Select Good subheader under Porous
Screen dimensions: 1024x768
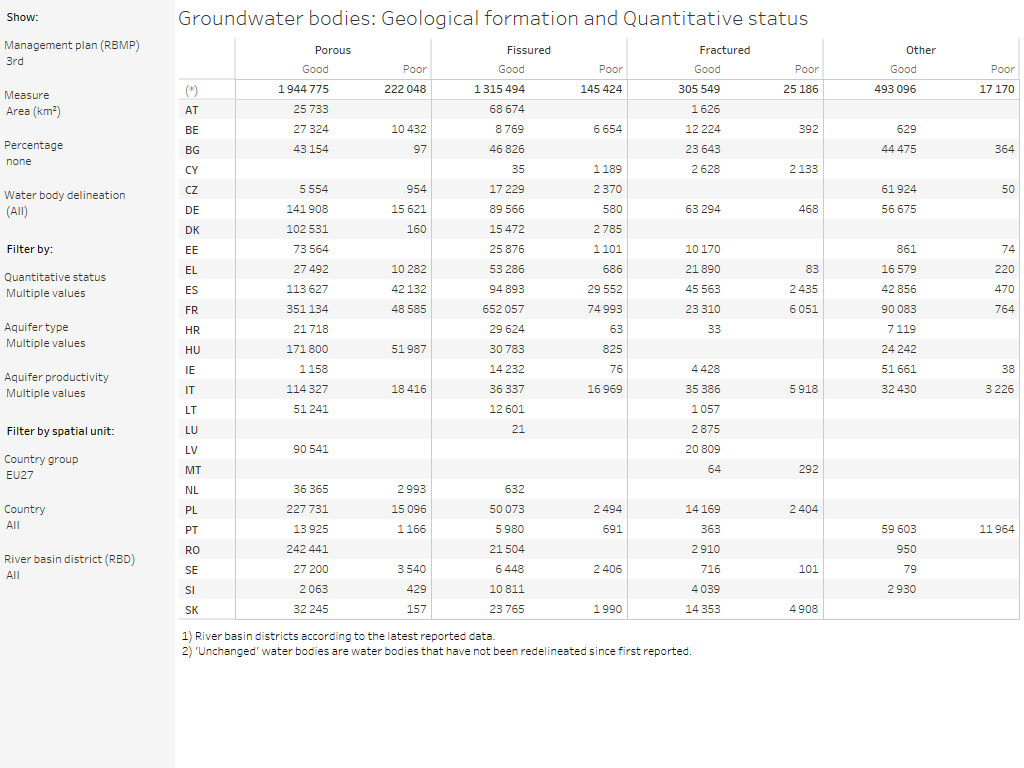pos(315,69)
